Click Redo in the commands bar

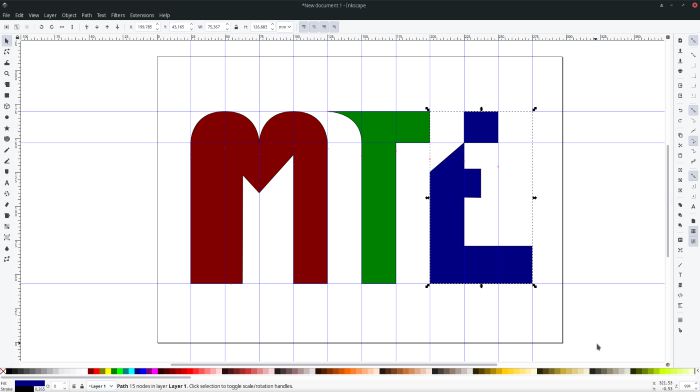(680, 121)
